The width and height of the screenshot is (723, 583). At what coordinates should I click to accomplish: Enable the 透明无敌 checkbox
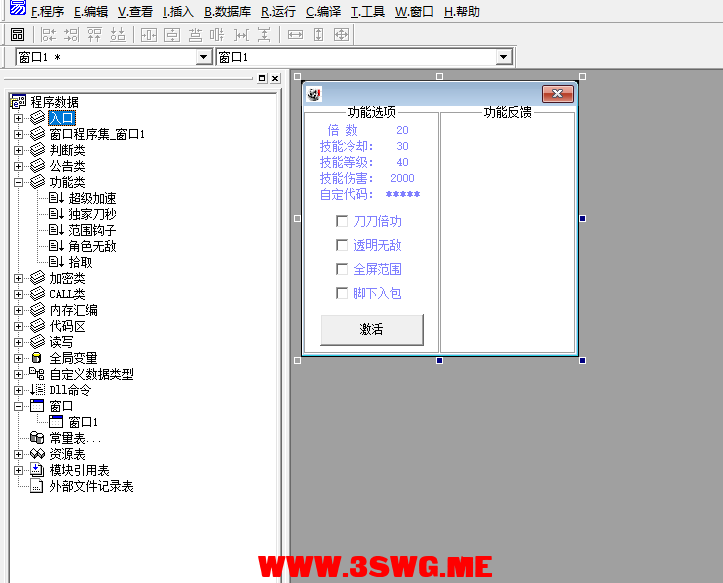coord(342,245)
